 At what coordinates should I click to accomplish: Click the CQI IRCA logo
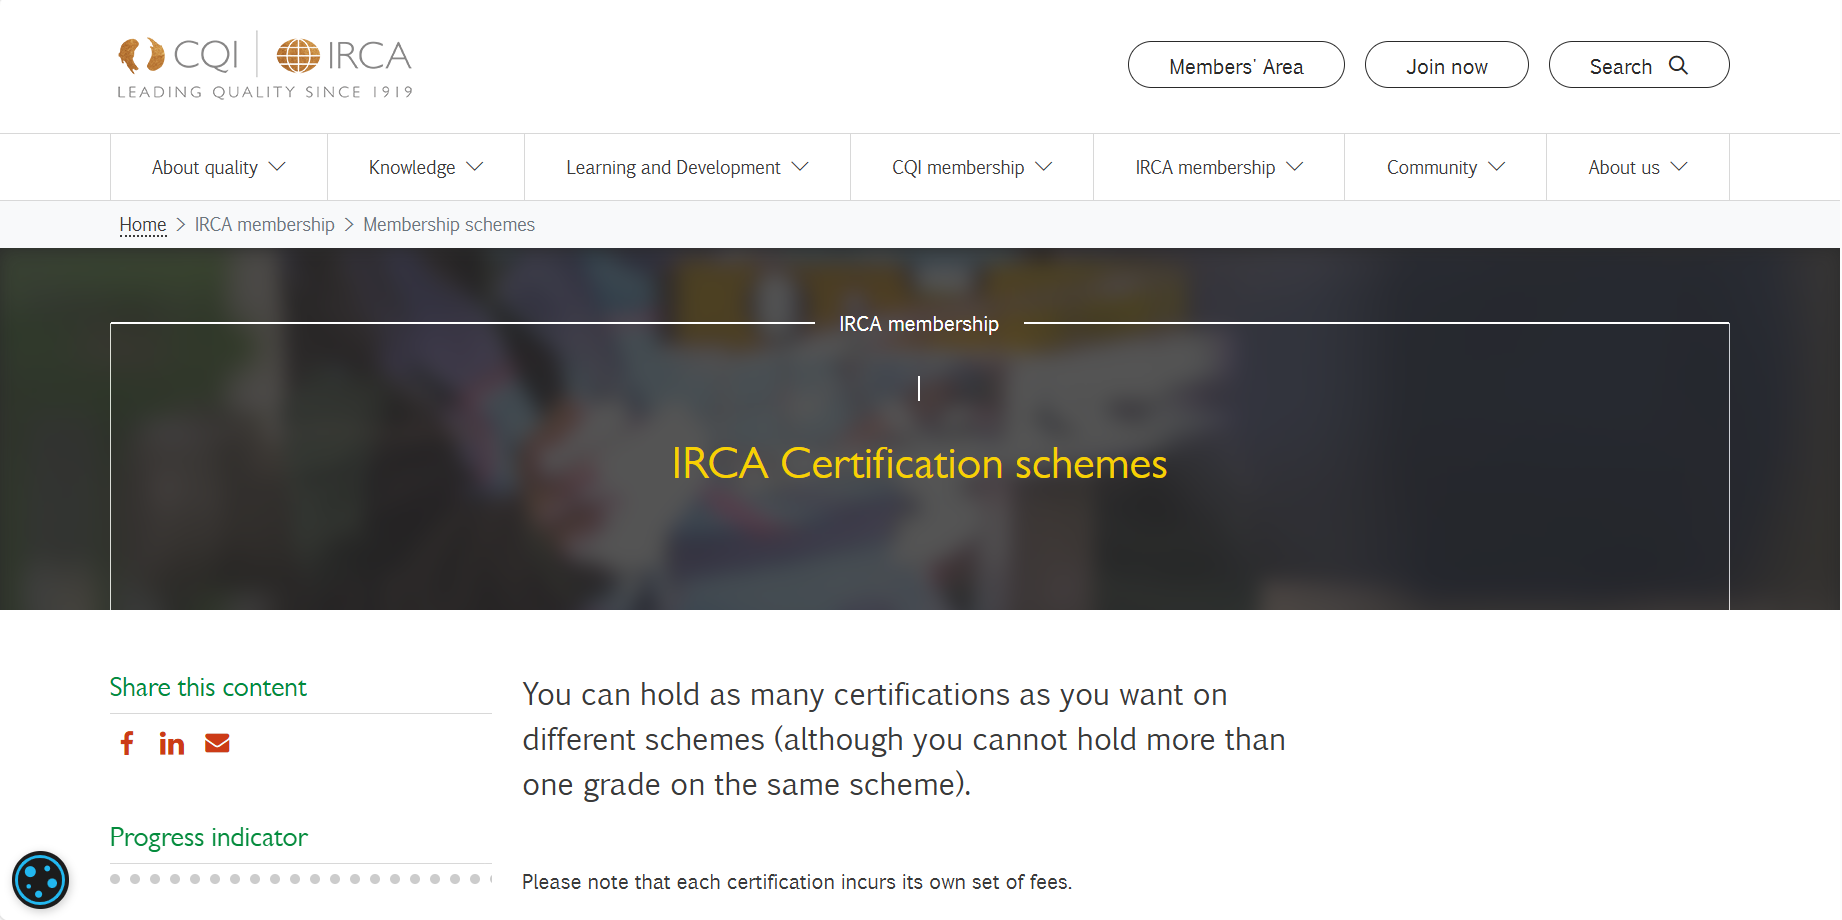pyautogui.click(x=263, y=64)
